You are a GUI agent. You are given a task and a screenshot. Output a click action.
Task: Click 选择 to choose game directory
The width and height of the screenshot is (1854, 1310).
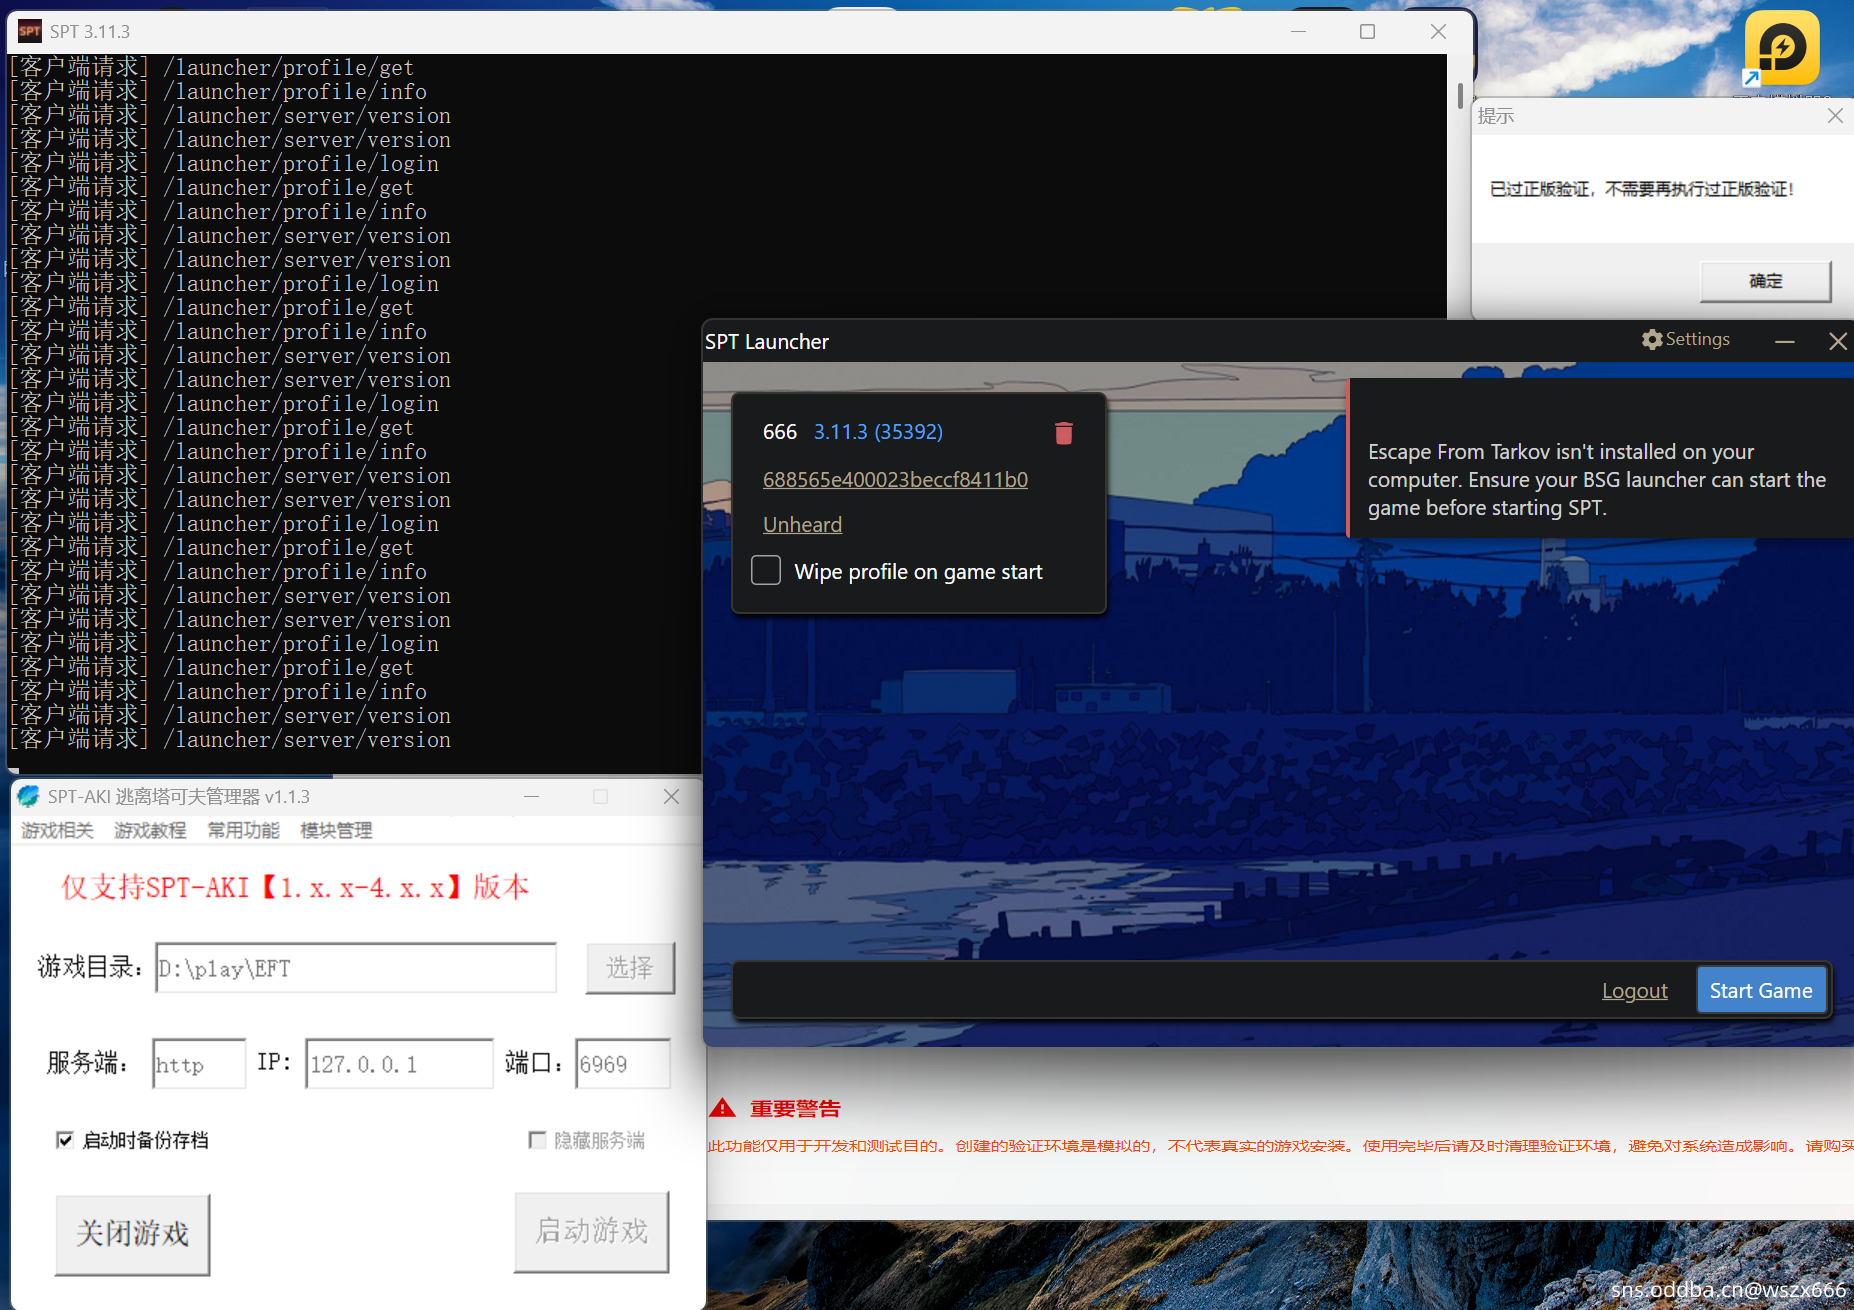[630, 967]
